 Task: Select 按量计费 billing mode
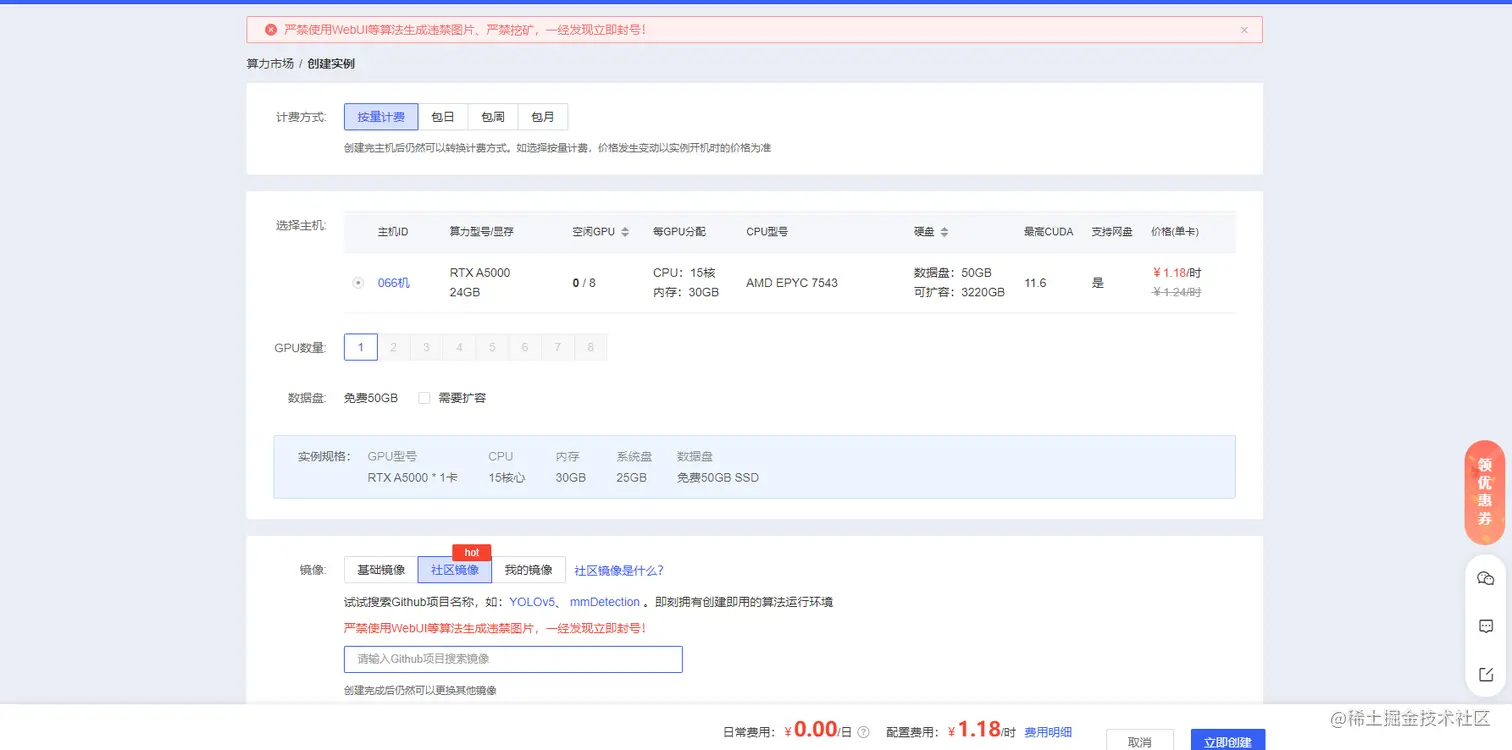(381, 117)
